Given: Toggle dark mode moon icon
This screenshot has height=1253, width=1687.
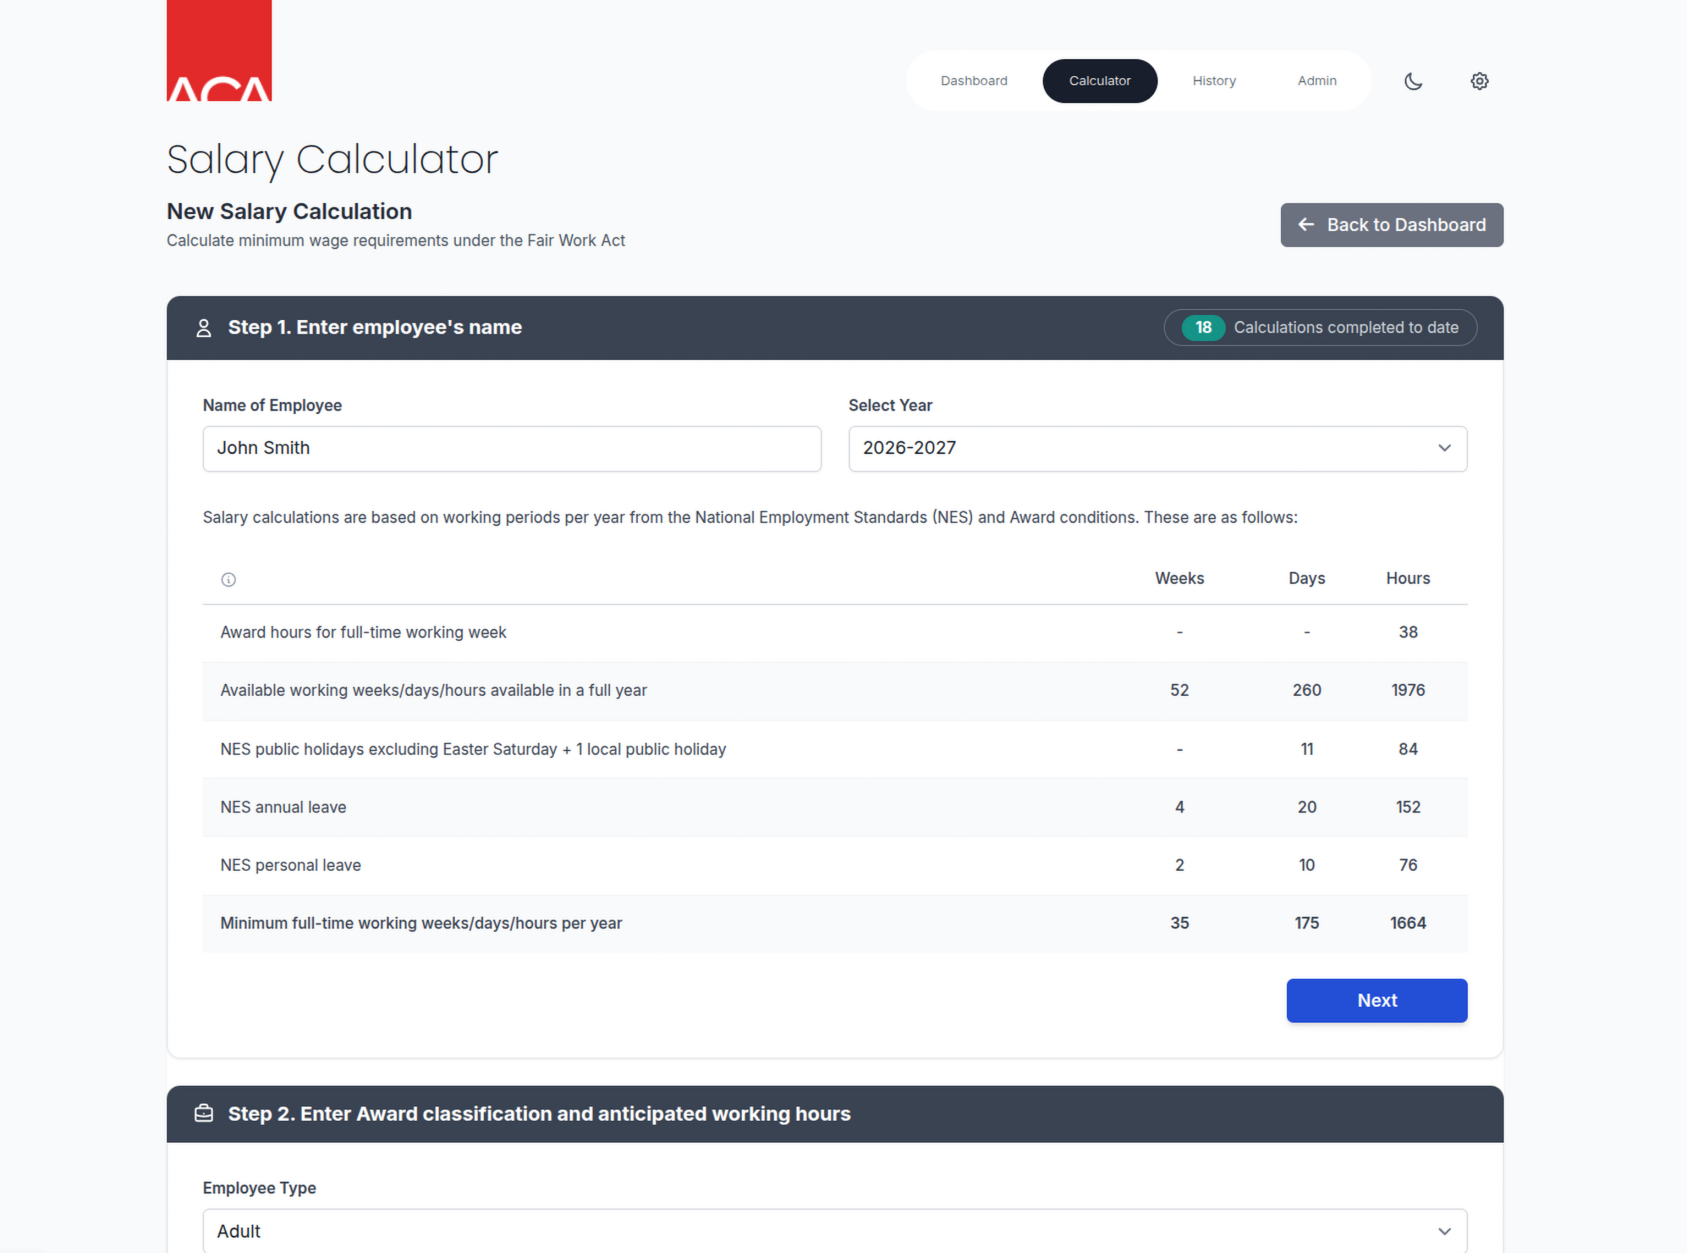Looking at the screenshot, I should pos(1413,81).
